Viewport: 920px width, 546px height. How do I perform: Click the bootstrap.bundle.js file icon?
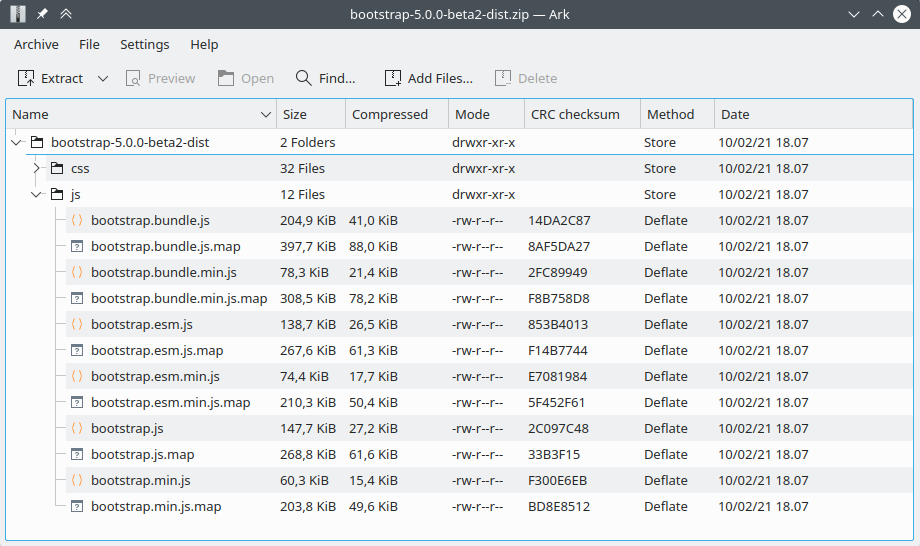[77, 221]
